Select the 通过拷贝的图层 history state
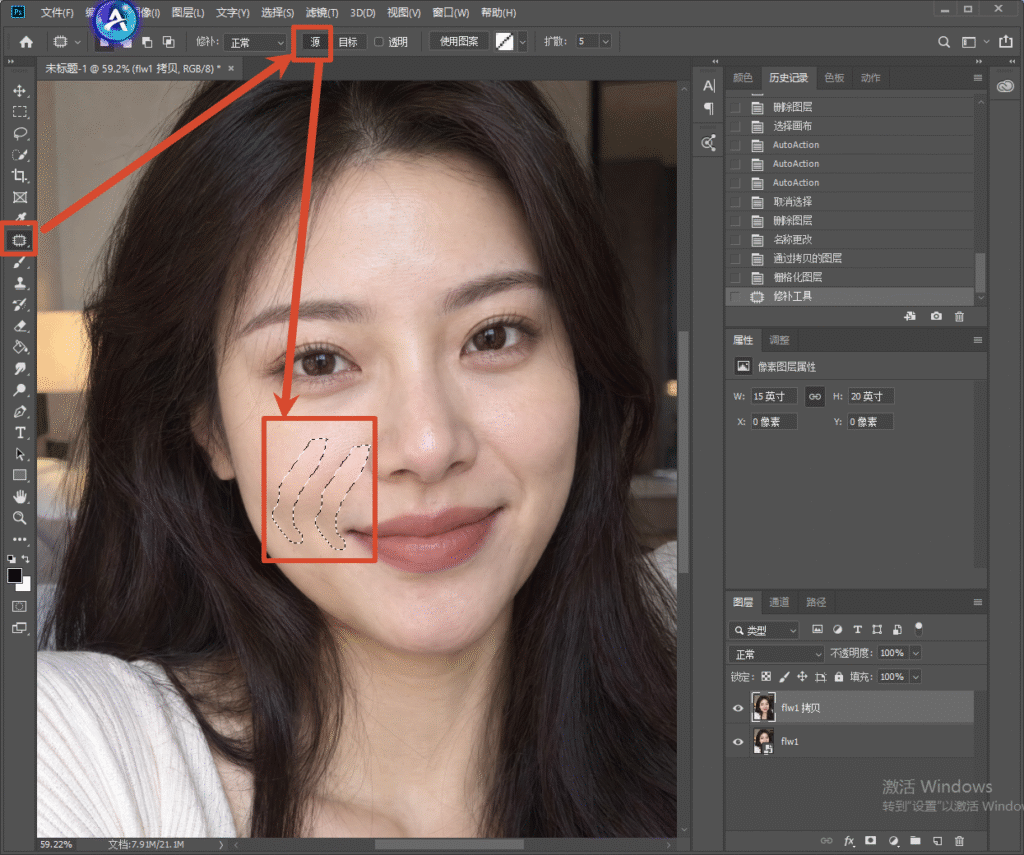 tap(850, 259)
